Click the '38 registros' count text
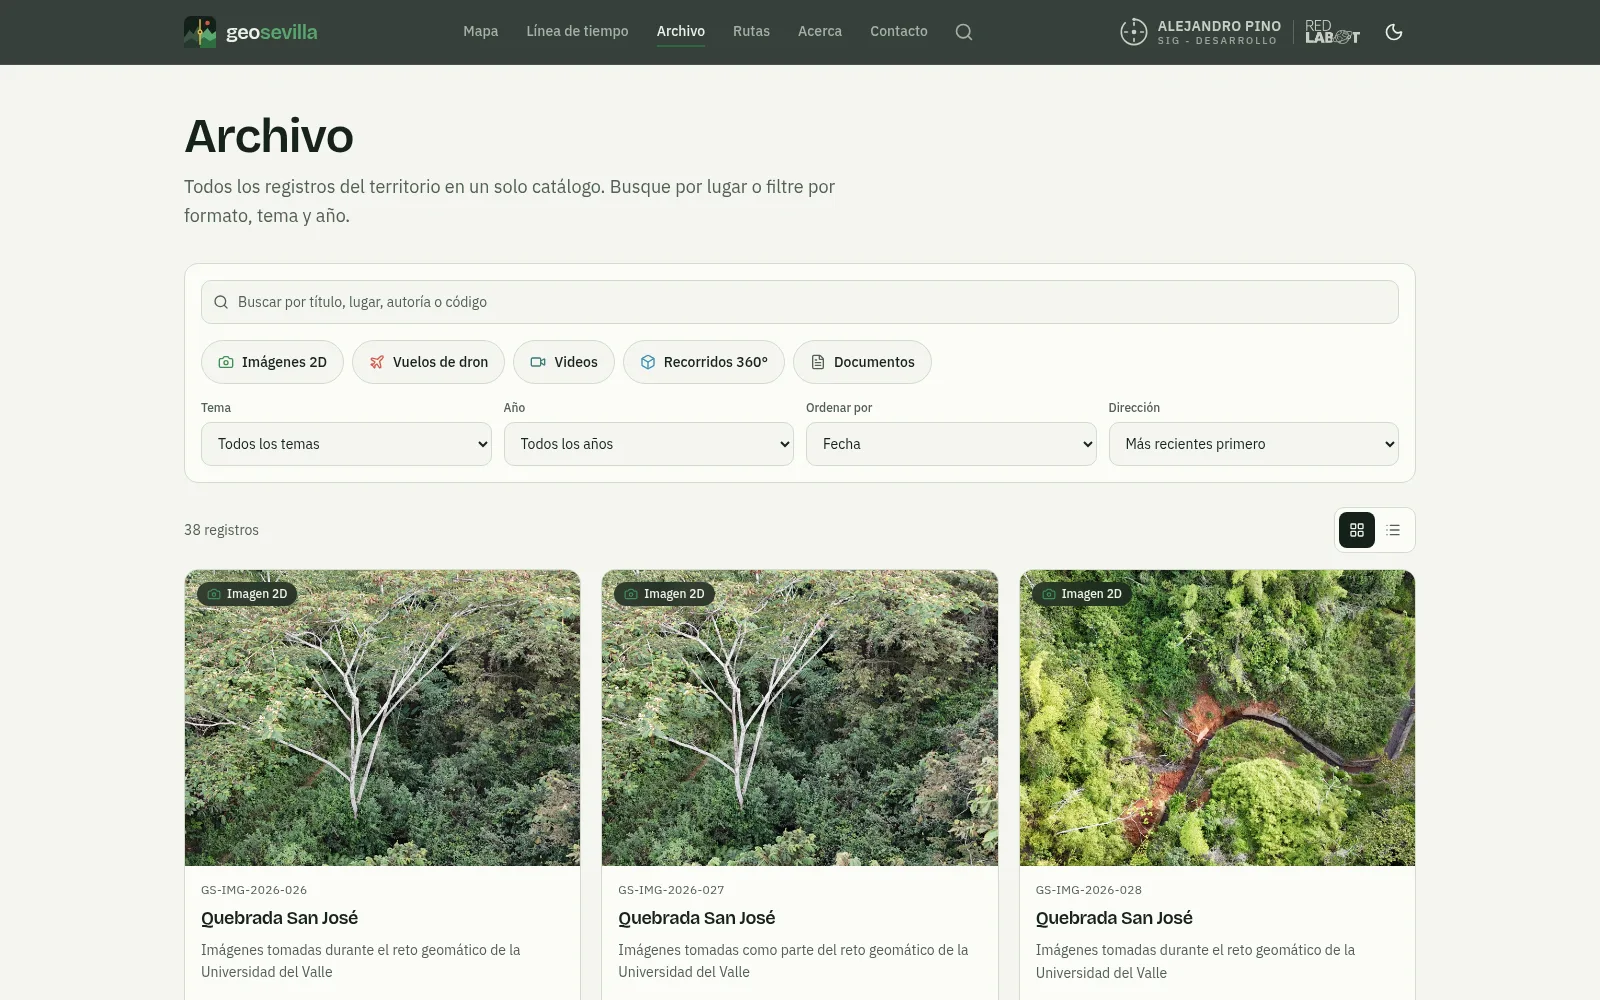 [x=221, y=530]
